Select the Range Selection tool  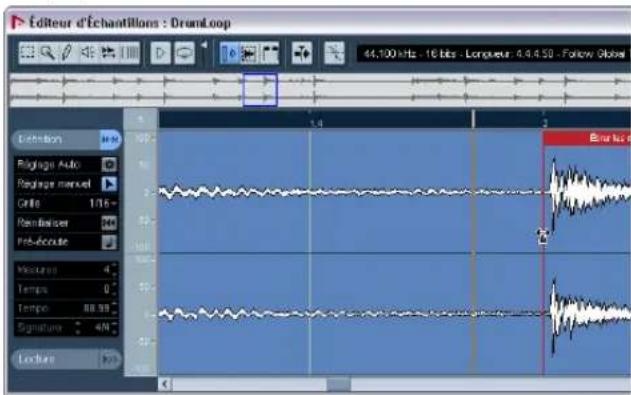tap(27, 53)
